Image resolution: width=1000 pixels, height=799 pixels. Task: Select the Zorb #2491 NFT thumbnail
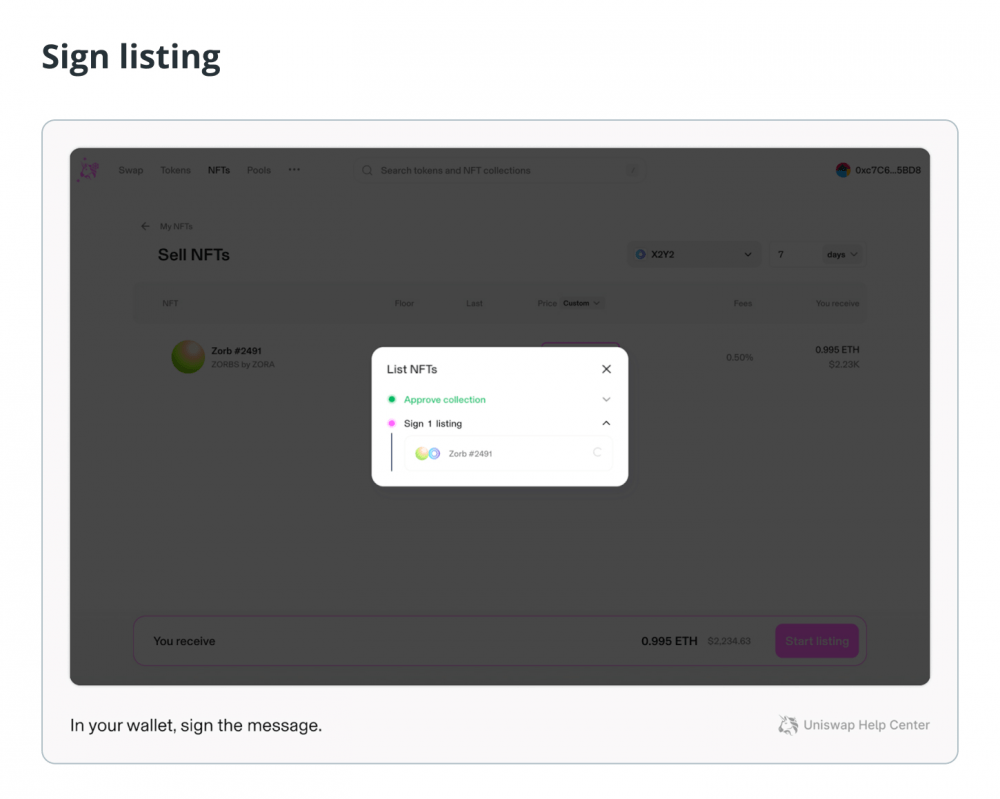188,356
